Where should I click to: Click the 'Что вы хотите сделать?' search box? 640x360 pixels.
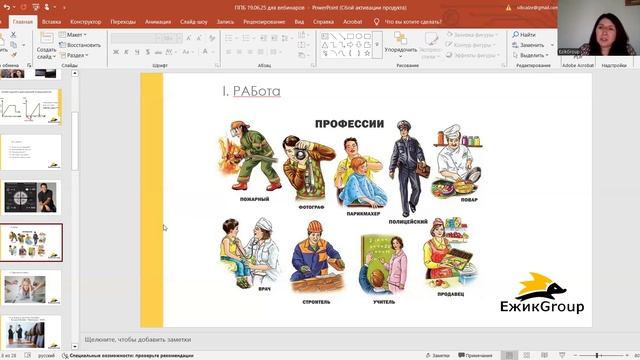pyautogui.click(x=408, y=22)
